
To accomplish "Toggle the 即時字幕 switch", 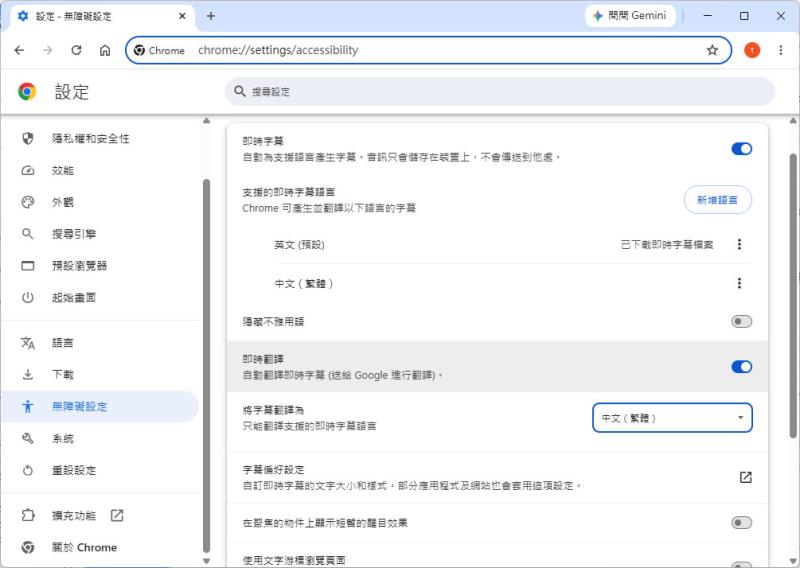I will 741,149.
